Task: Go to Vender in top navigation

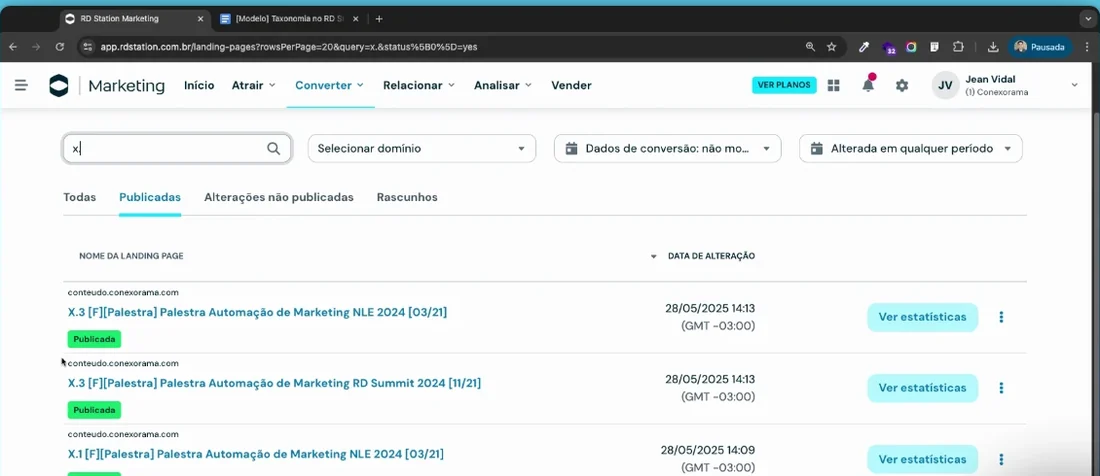Action: [x=571, y=86]
